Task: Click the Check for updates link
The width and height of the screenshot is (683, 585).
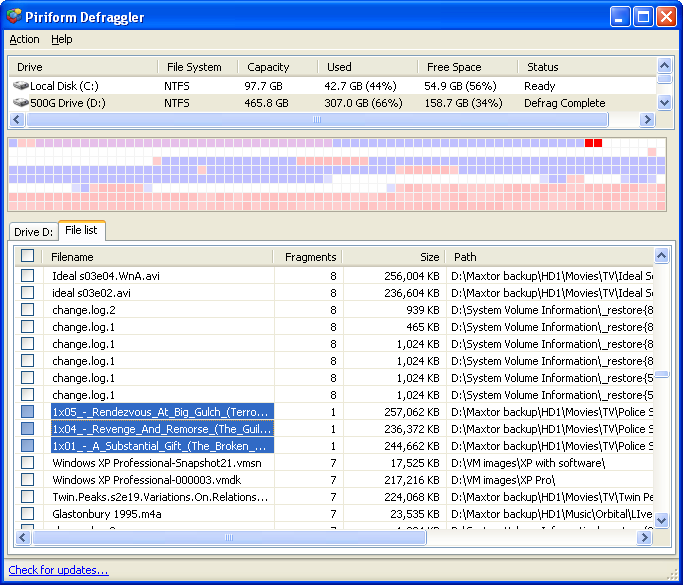Action: point(58,571)
